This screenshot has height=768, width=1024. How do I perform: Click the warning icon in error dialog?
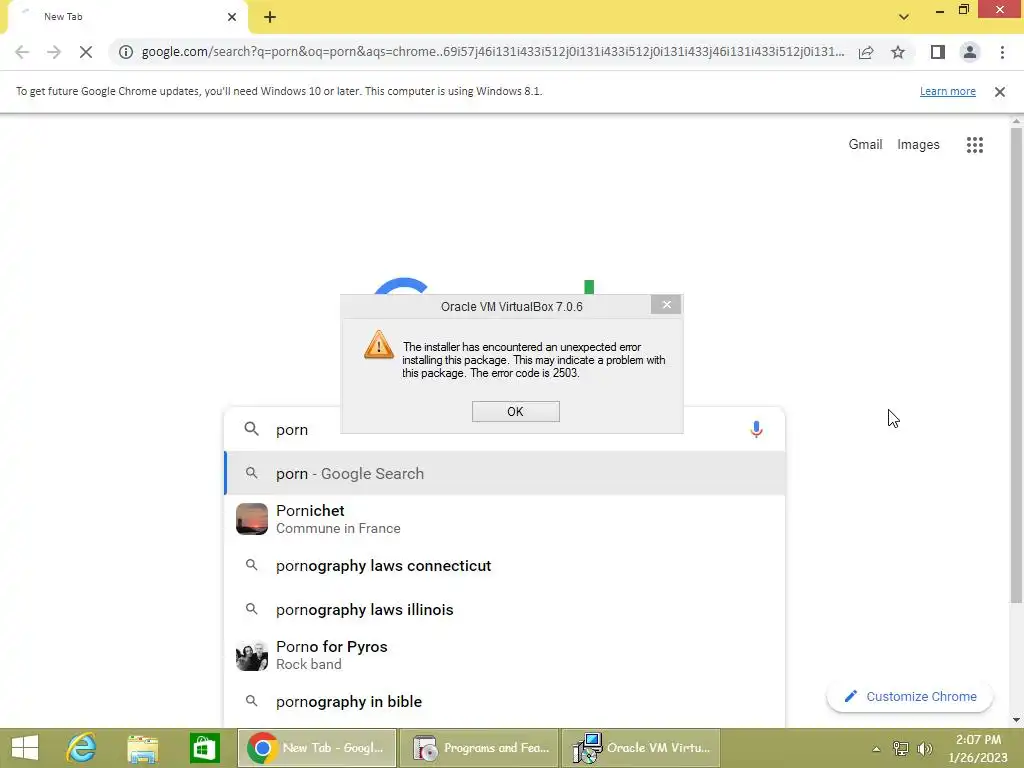[x=379, y=345]
